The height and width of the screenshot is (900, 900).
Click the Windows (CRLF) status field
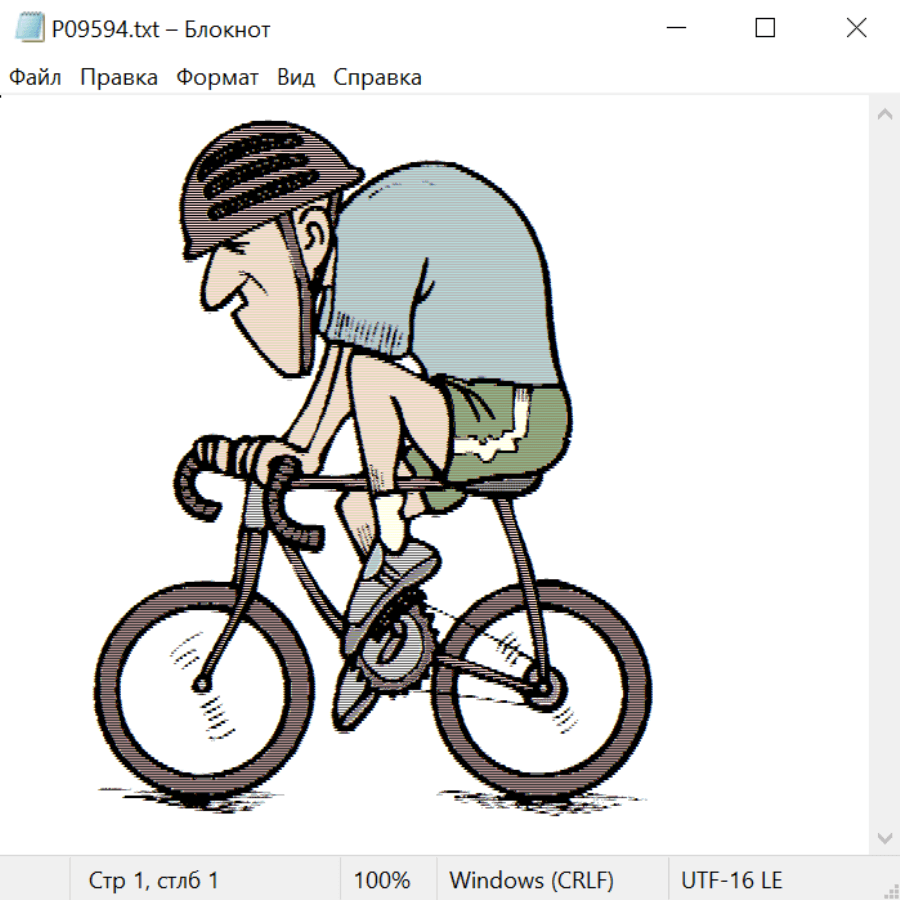pyautogui.click(x=531, y=881)
